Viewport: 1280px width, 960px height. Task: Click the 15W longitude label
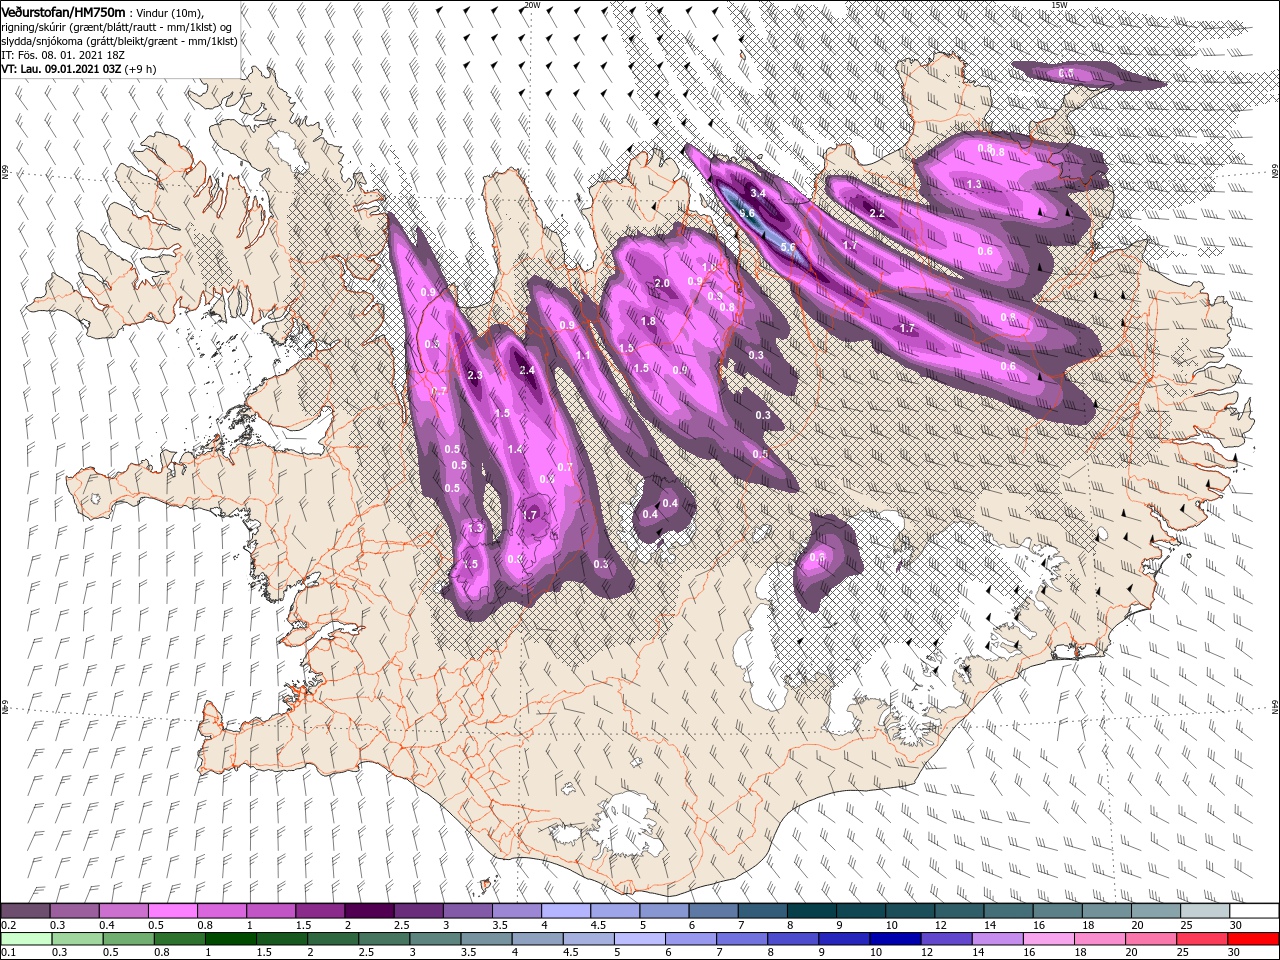click(1058, 5)
